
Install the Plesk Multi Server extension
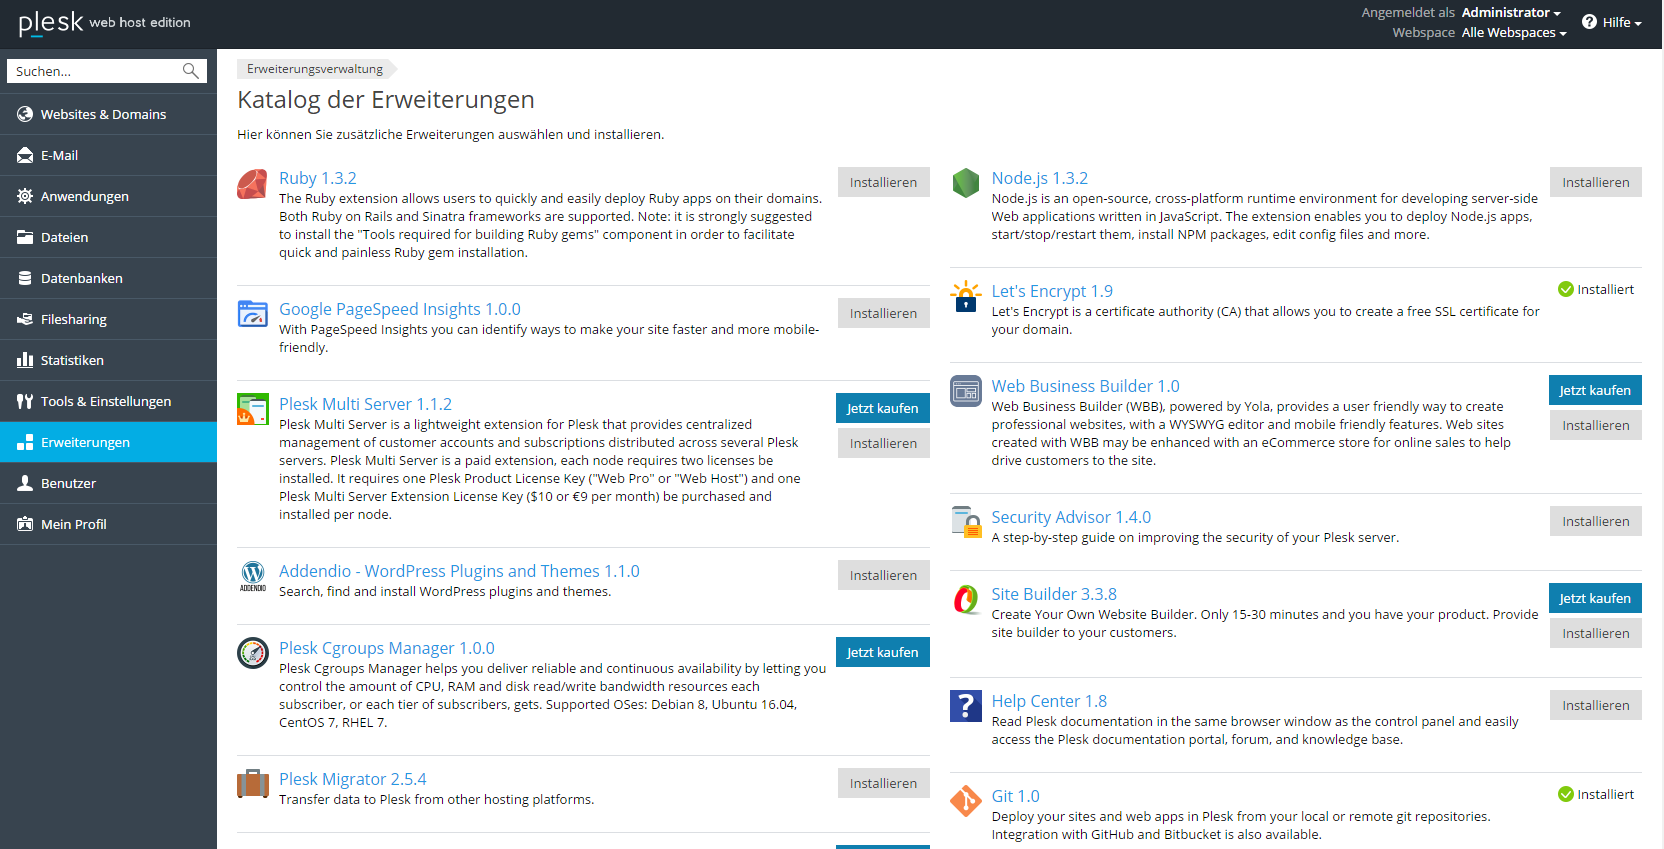[883, 443]
